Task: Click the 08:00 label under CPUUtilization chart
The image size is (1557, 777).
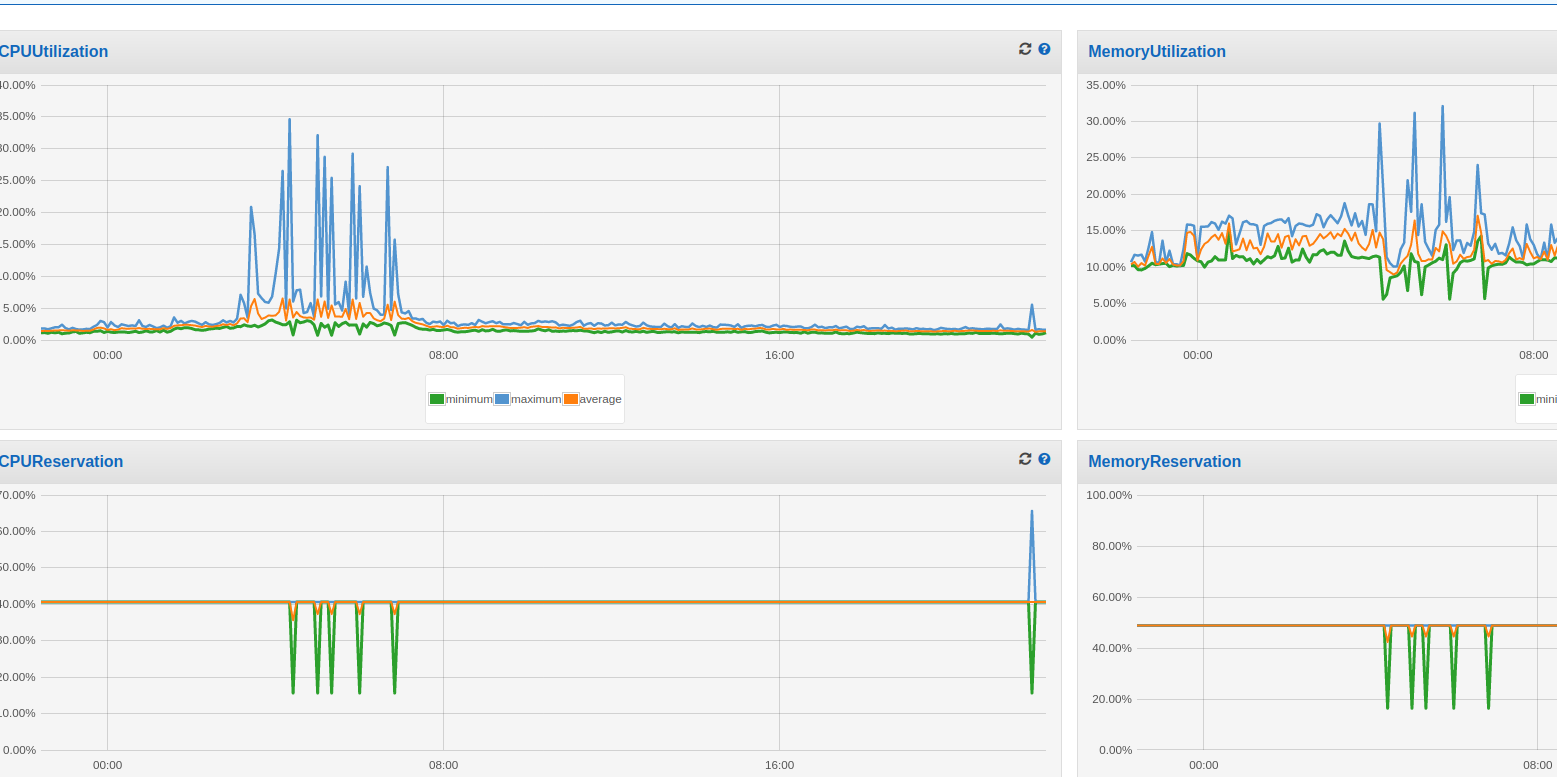Action: (x=443, y=355)
